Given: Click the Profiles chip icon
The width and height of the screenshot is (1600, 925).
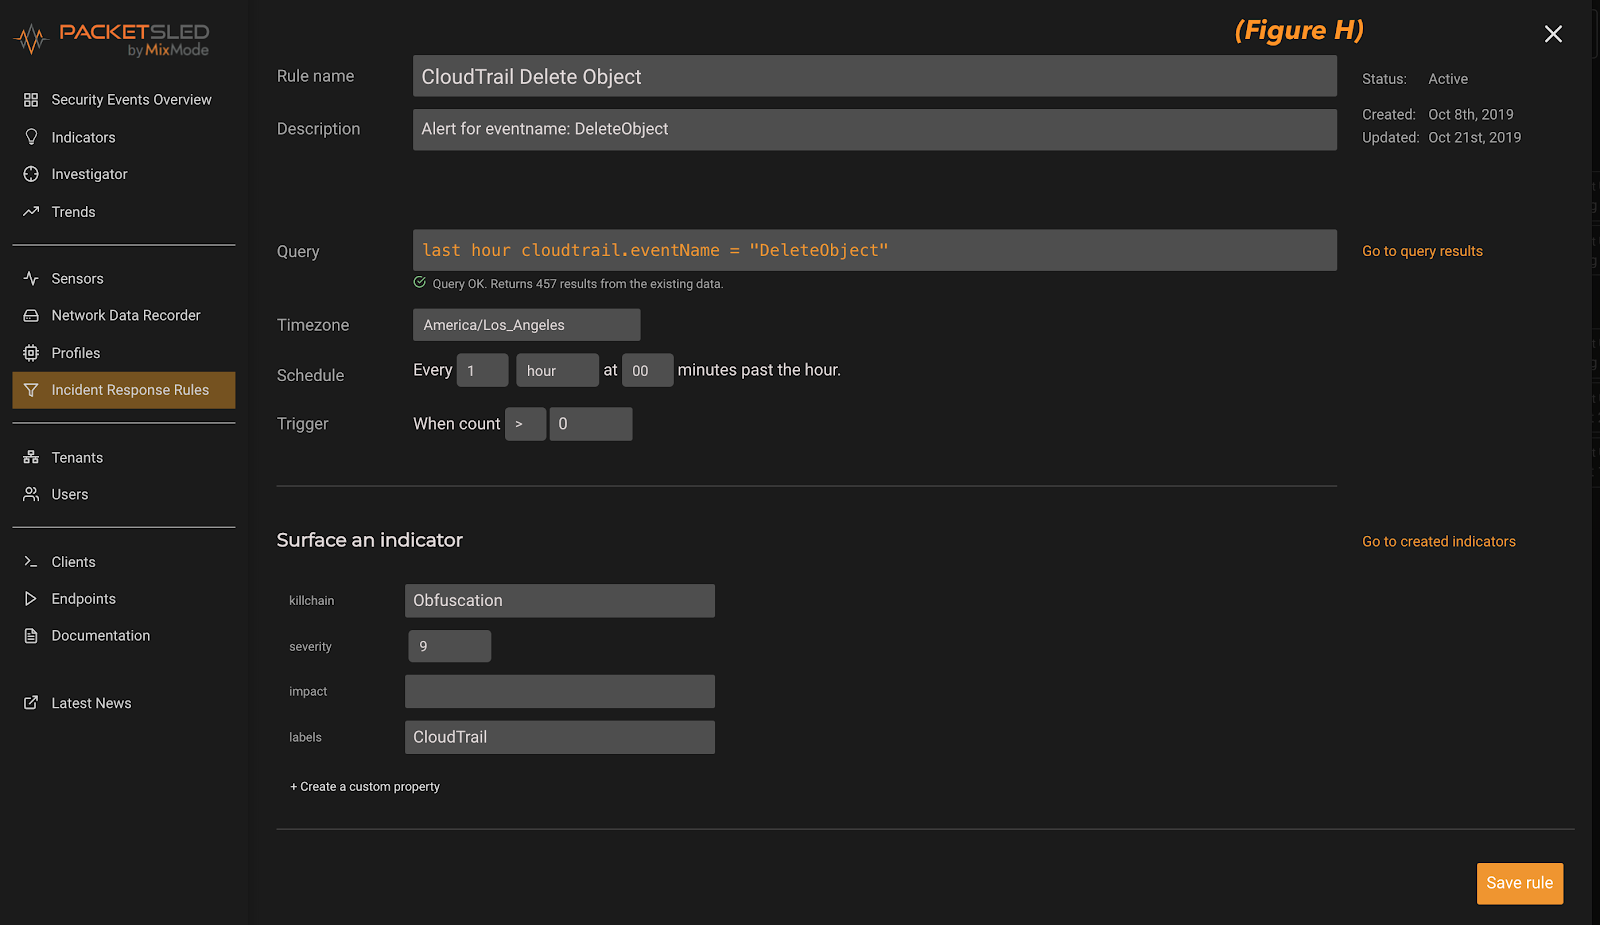Looking at the screenshot, I should (x=31, y=353).
